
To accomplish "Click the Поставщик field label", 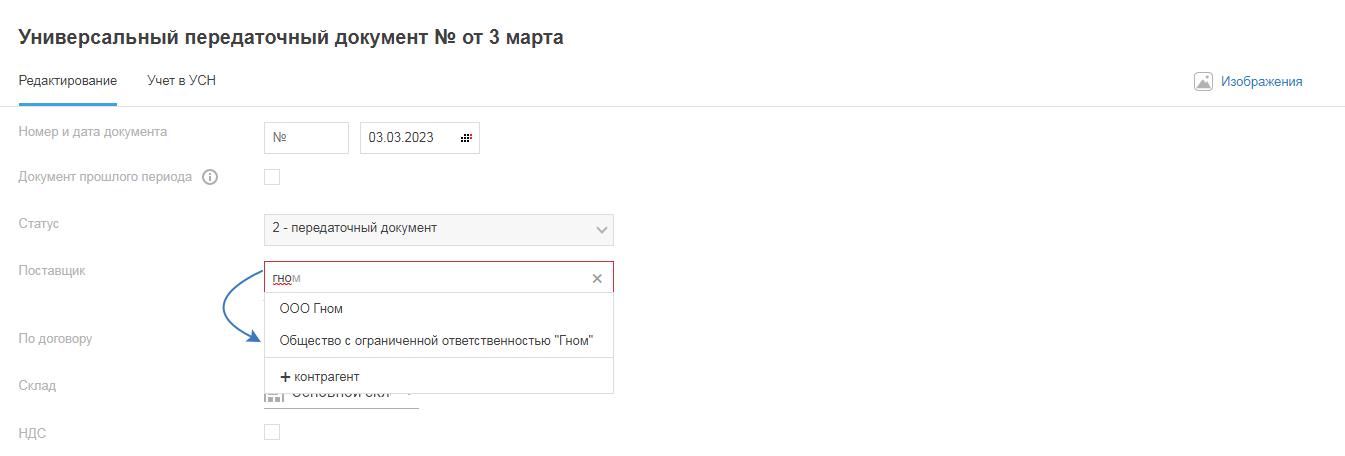I will tap(52, 271).
